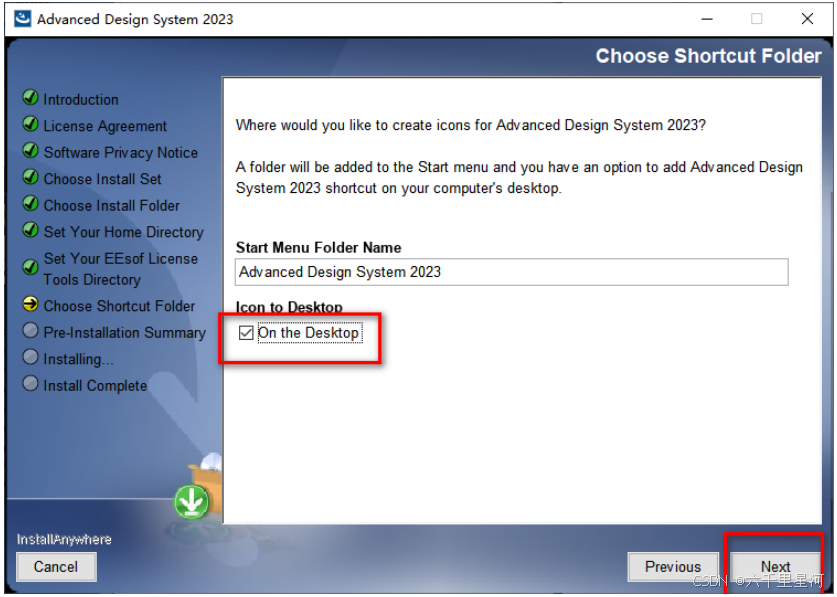Cancel the installation
The height and width of the screenshot is (597, 837).
[55, 567]
